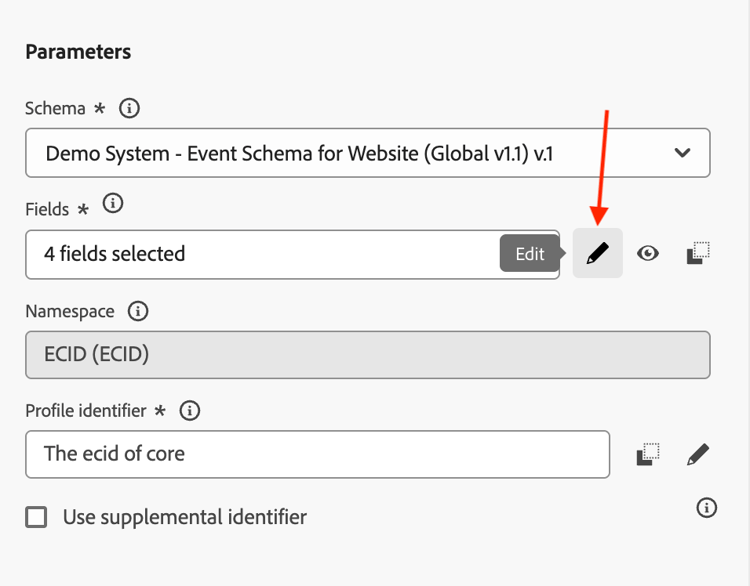Edit the Profile identifier with the pencil icon
Image resolution: width=750 pixels, height=586 pixels.
click(x=698, y=455)
